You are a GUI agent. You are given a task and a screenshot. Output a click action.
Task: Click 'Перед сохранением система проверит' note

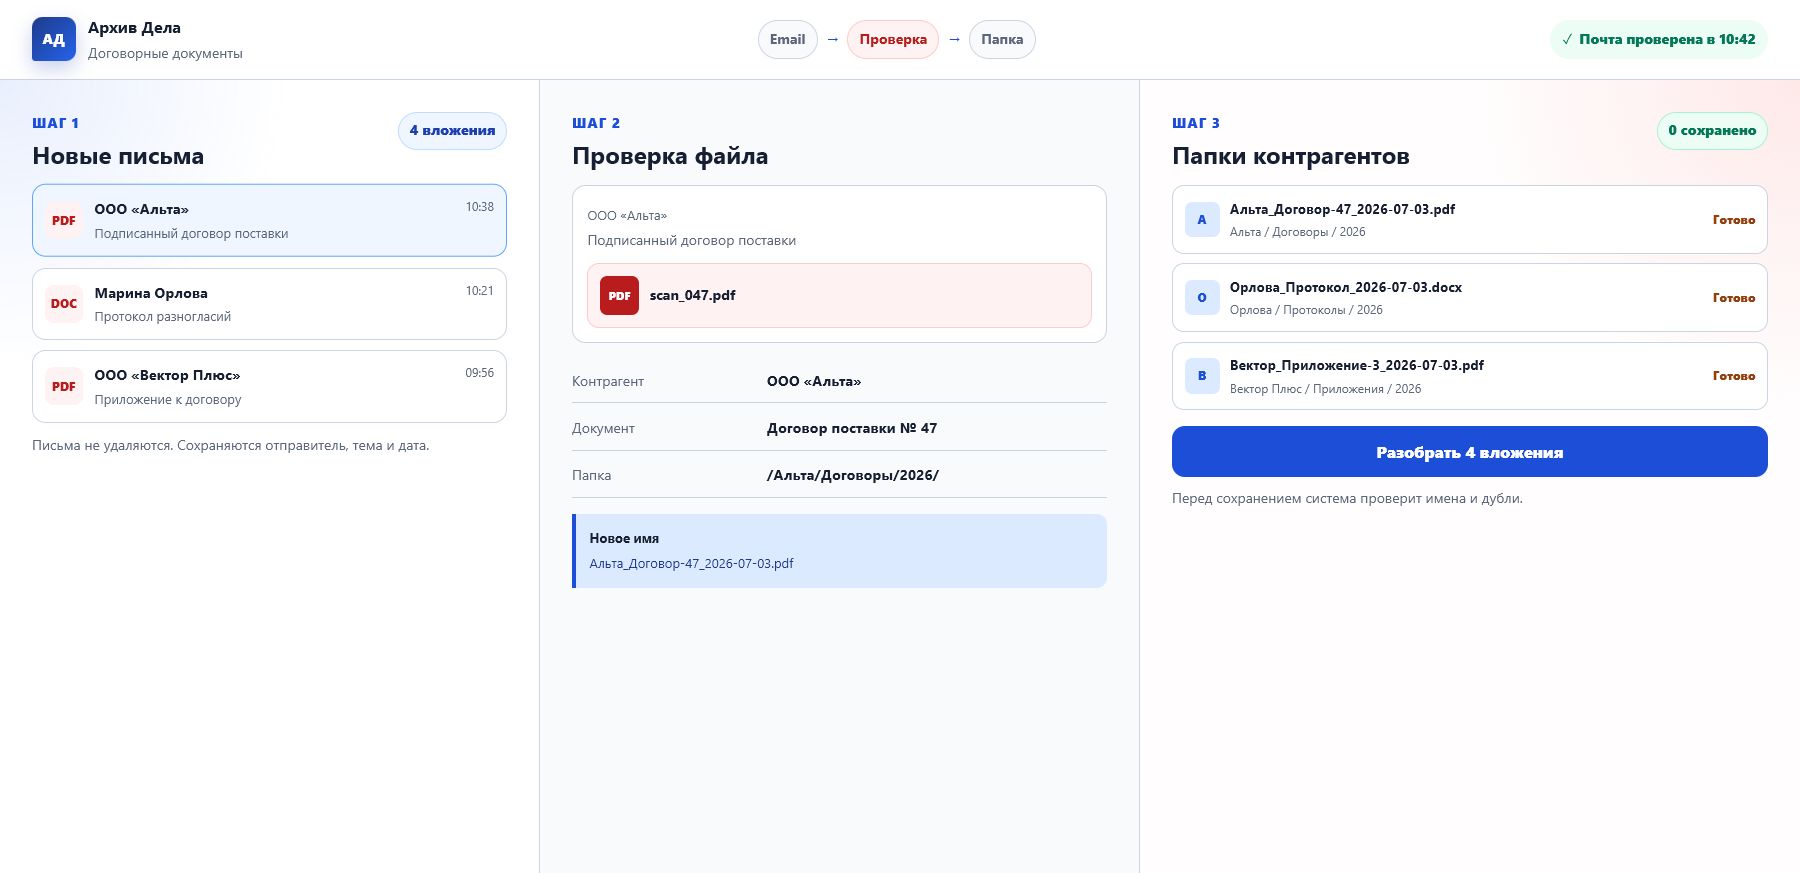click(1347, 499)
